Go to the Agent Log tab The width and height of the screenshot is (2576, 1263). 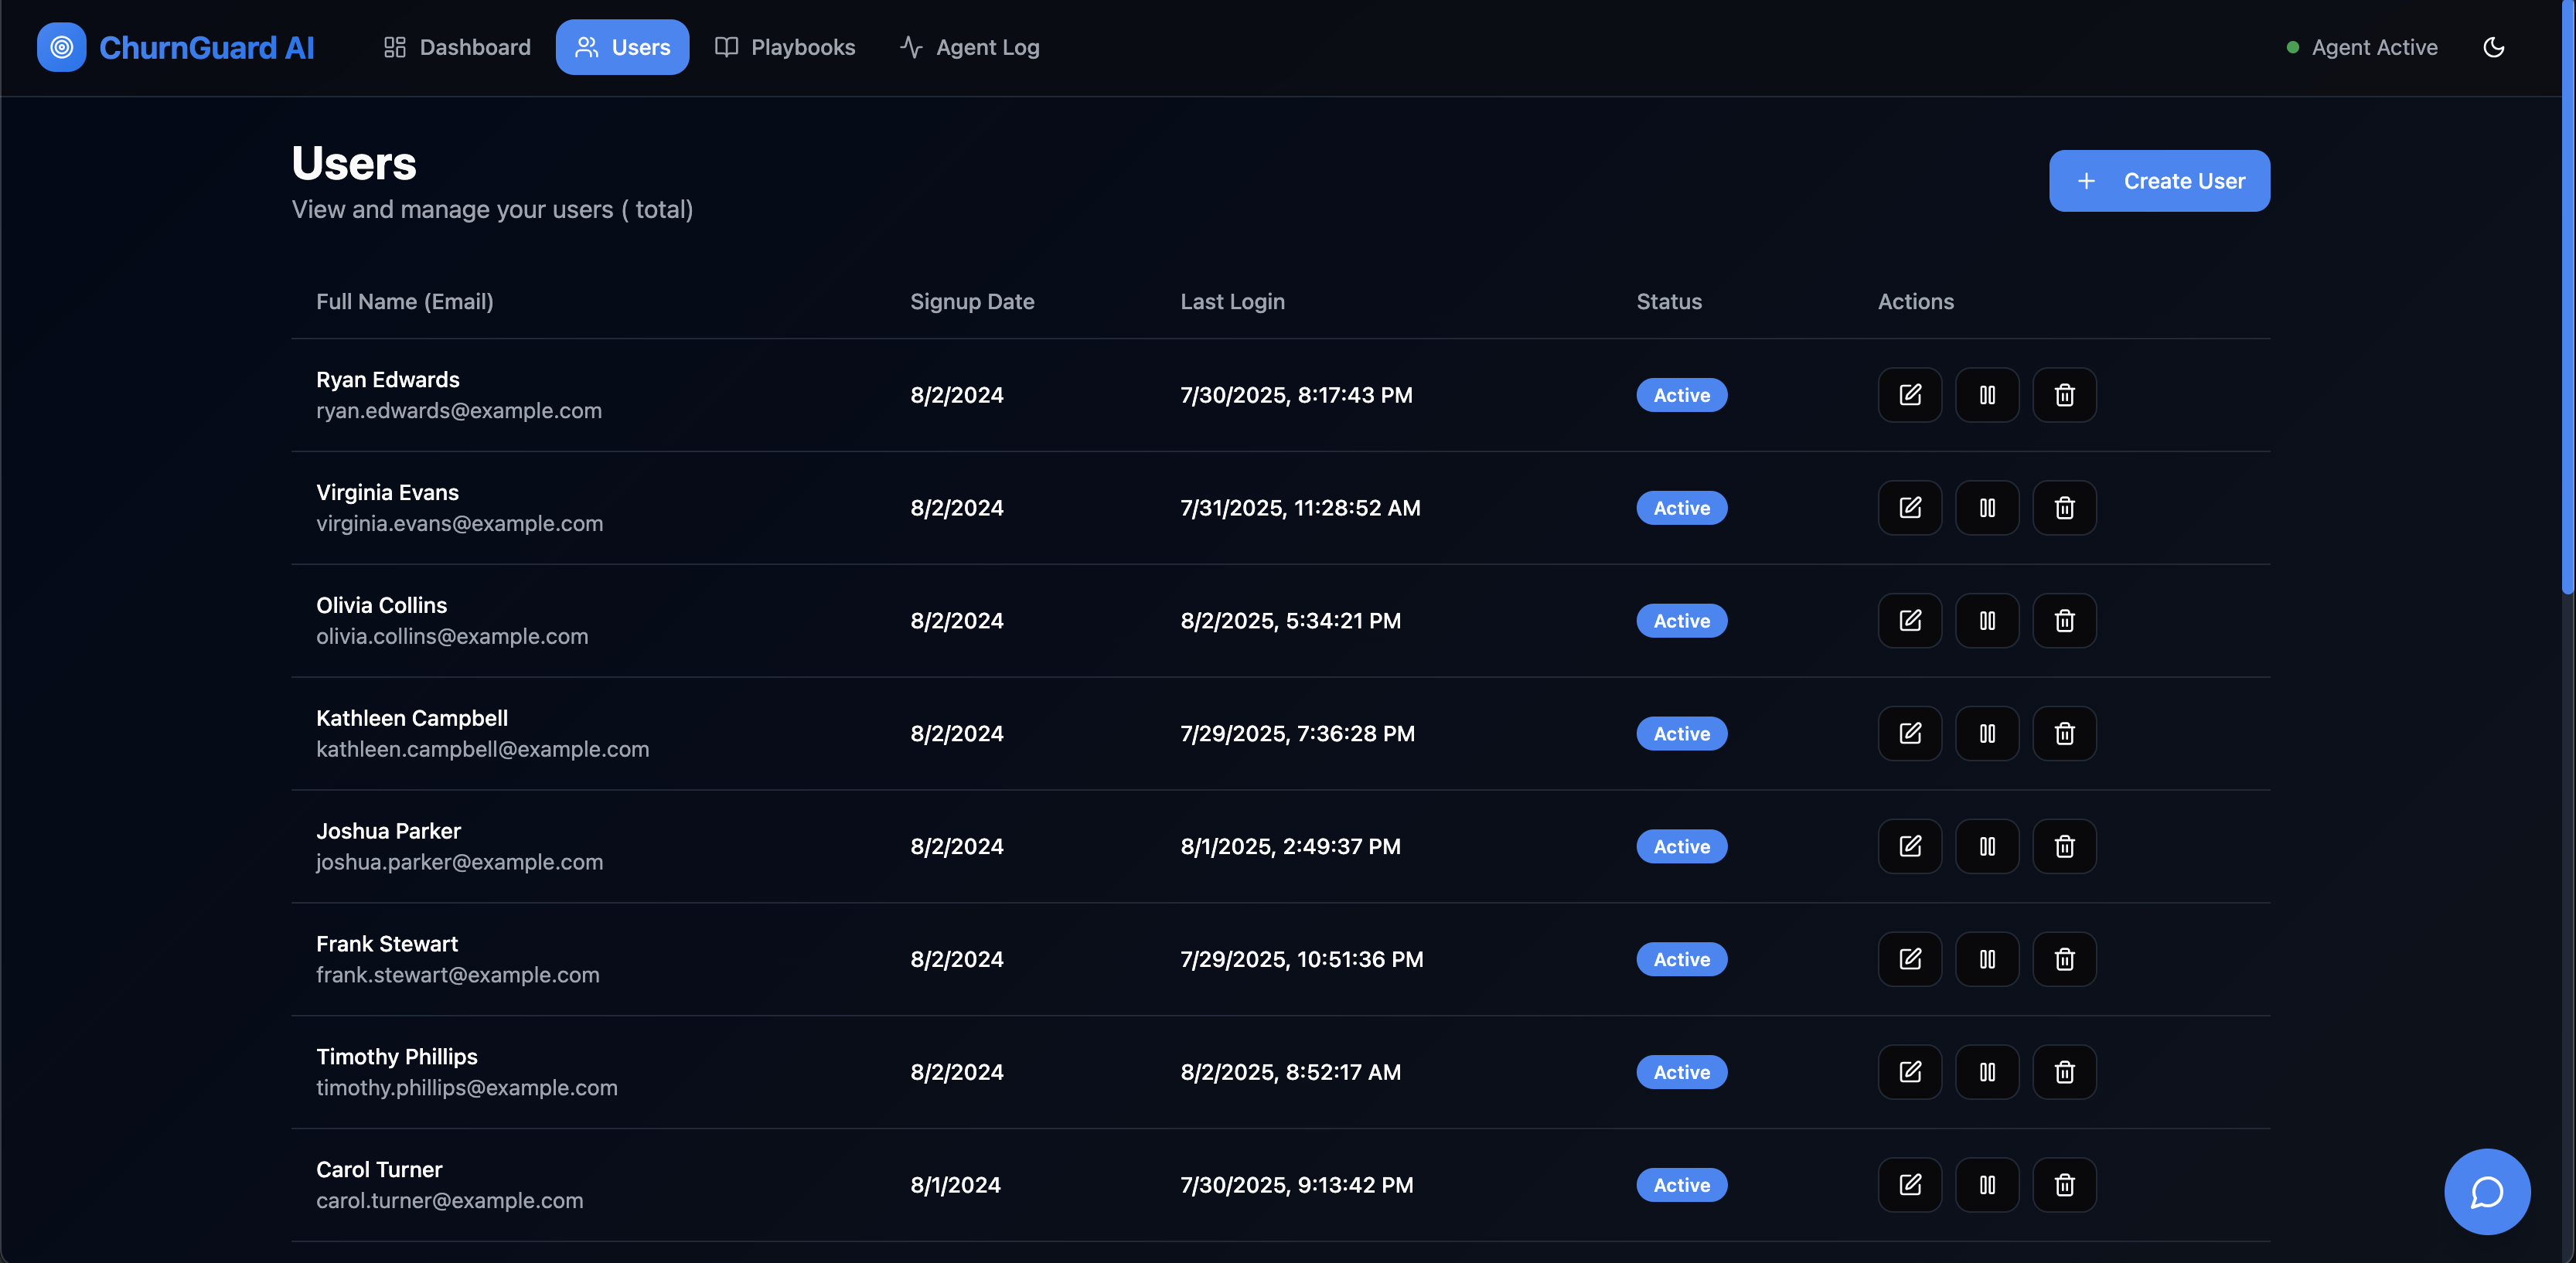tap(969, 47)
